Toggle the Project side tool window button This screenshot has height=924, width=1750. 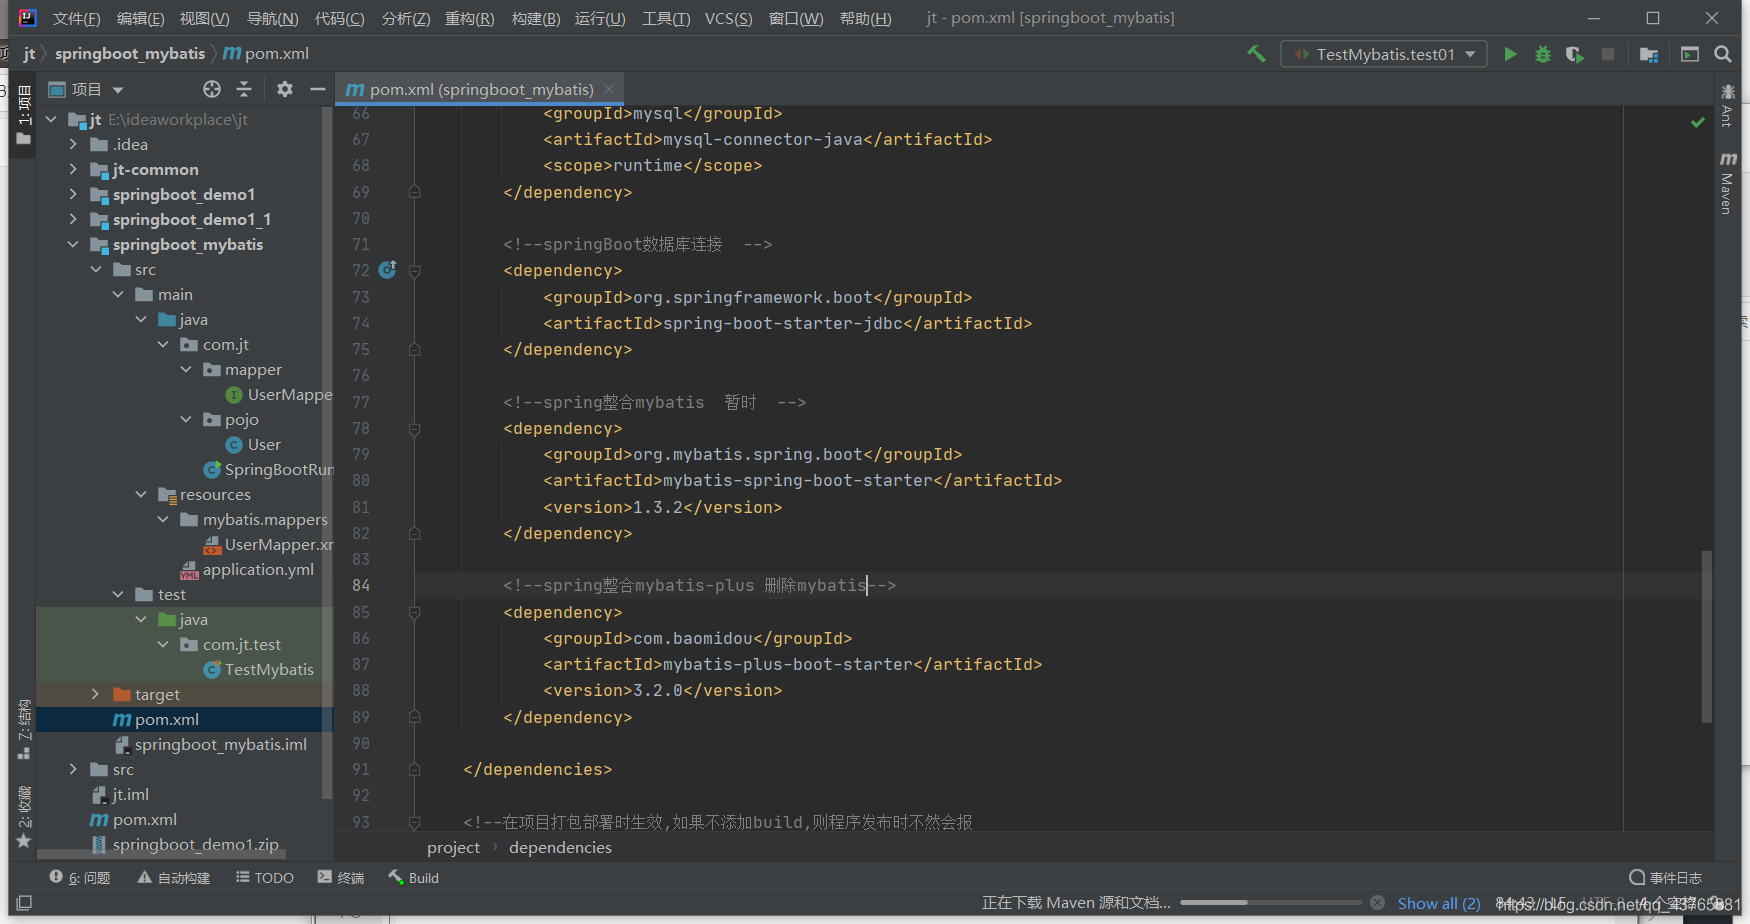click(24, 115)
